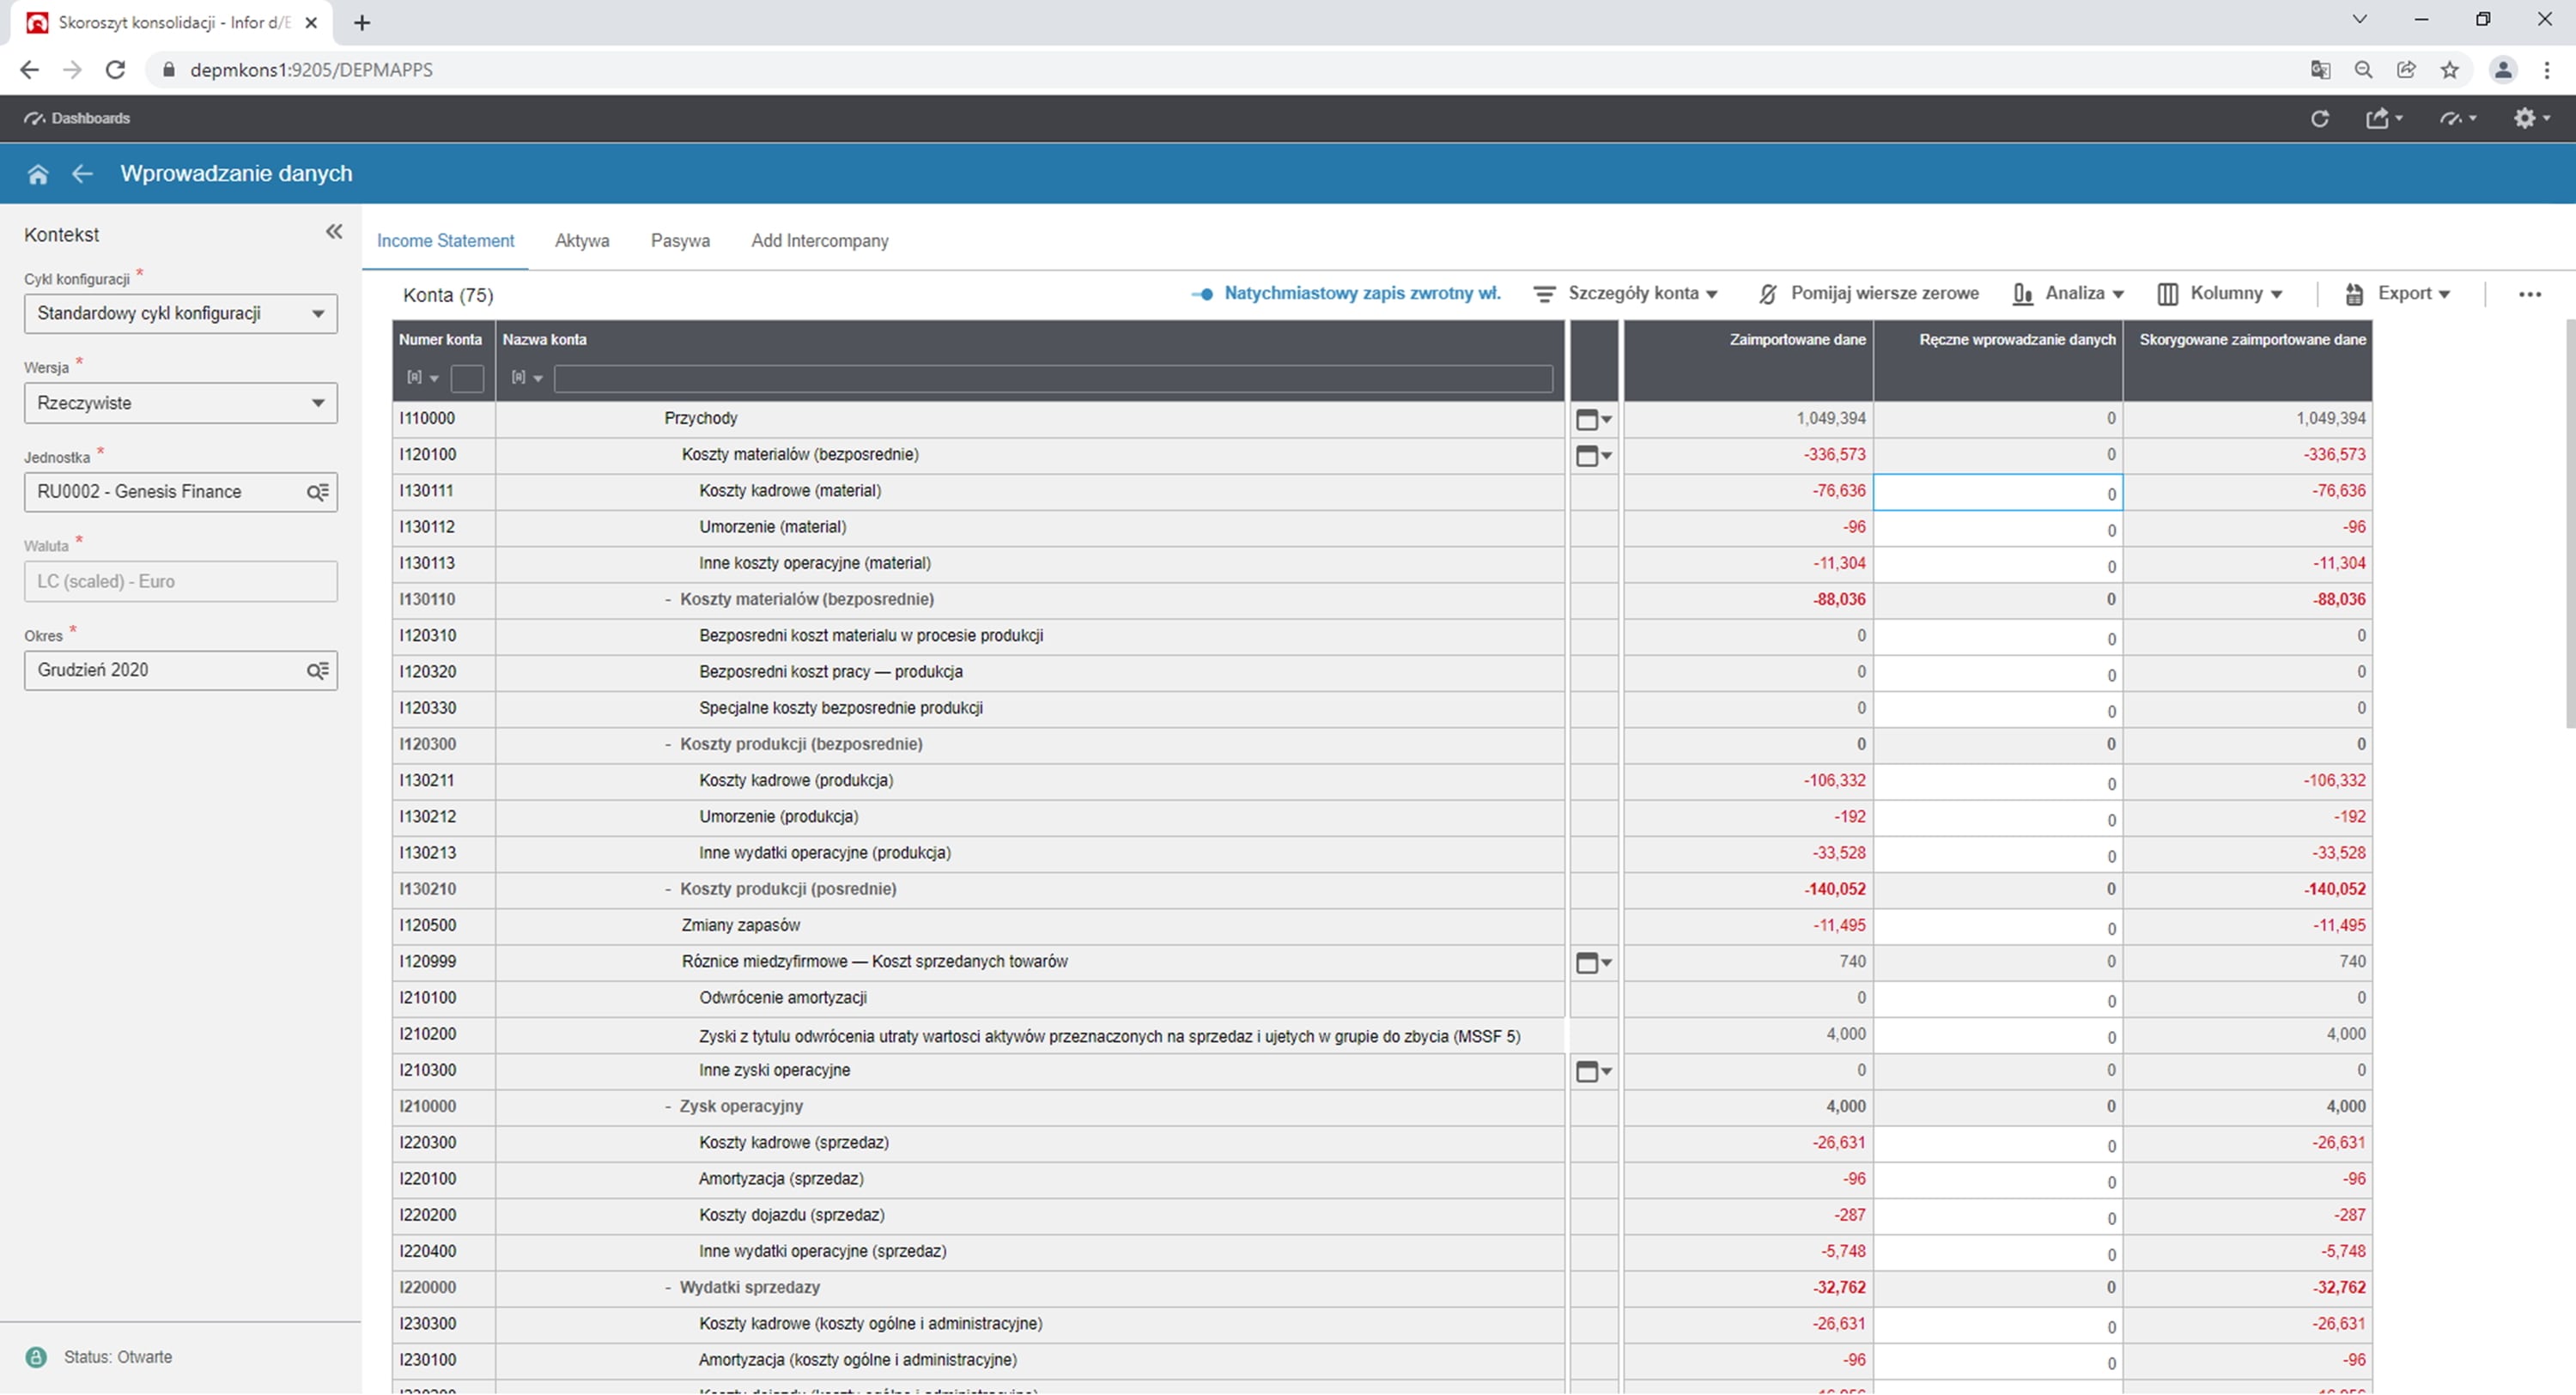
Task: Open the Okres period lookup icon
Action: coord(317,670)
